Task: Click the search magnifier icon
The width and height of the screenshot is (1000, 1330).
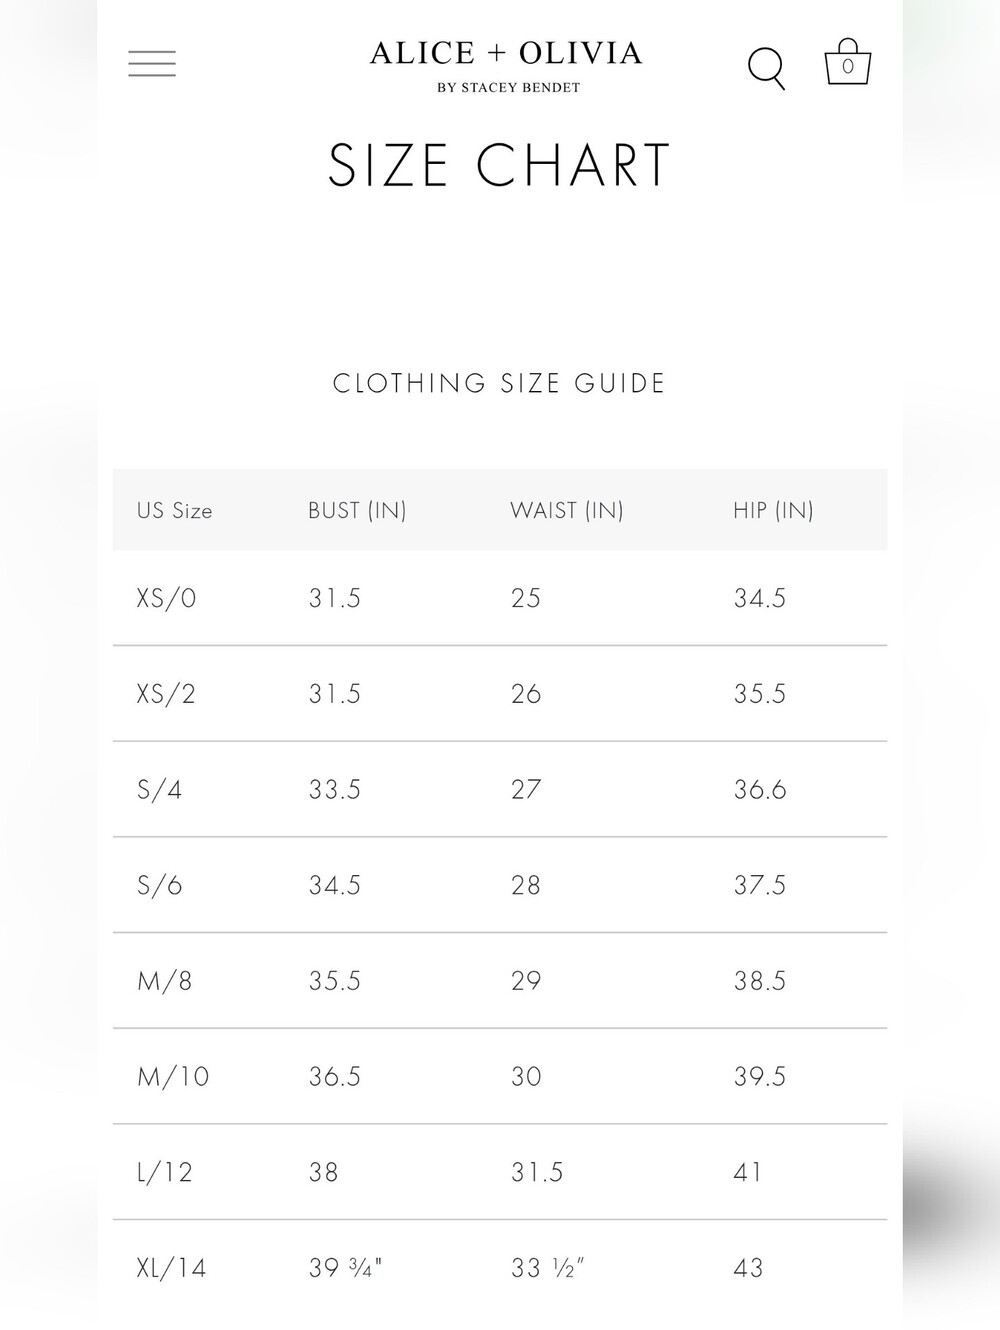Action: pos(767,68)
